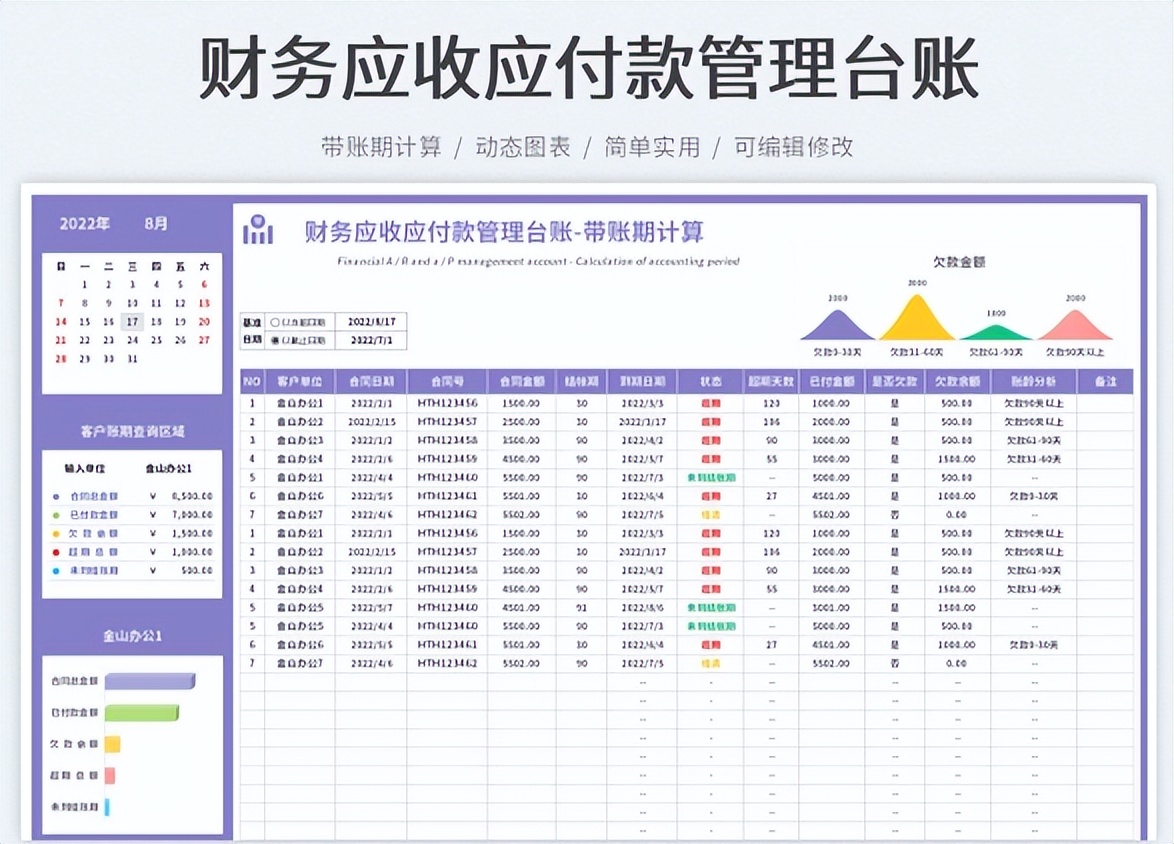
Task: Click the 未到结账期 status label in row 5
Action: point(710,478)
